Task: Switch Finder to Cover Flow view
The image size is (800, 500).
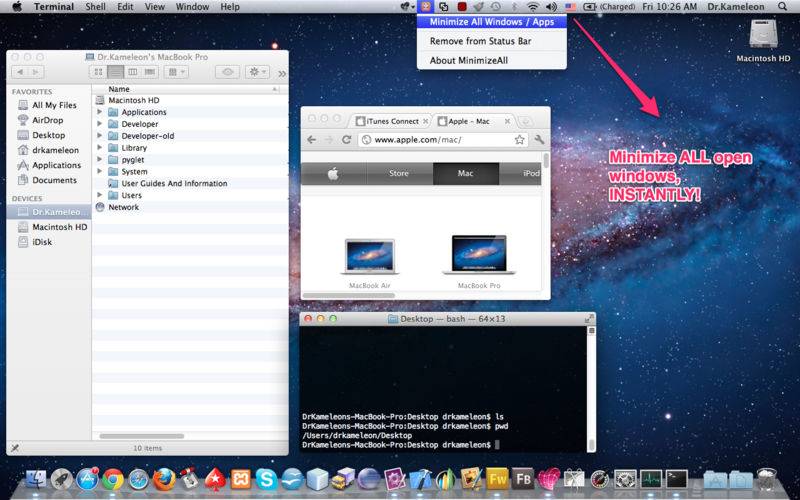Action: tap(149, 72)
